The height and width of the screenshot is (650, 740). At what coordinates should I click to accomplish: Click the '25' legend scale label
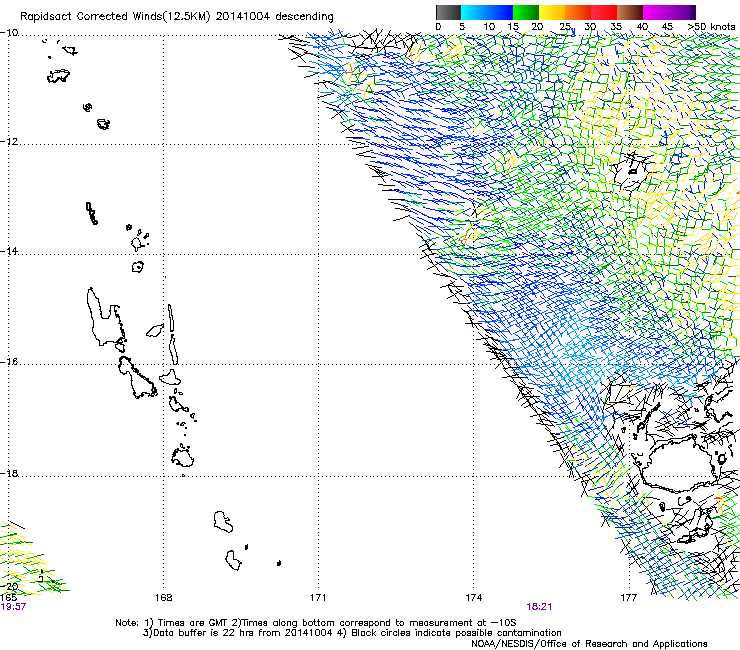(x=564, y=27)
